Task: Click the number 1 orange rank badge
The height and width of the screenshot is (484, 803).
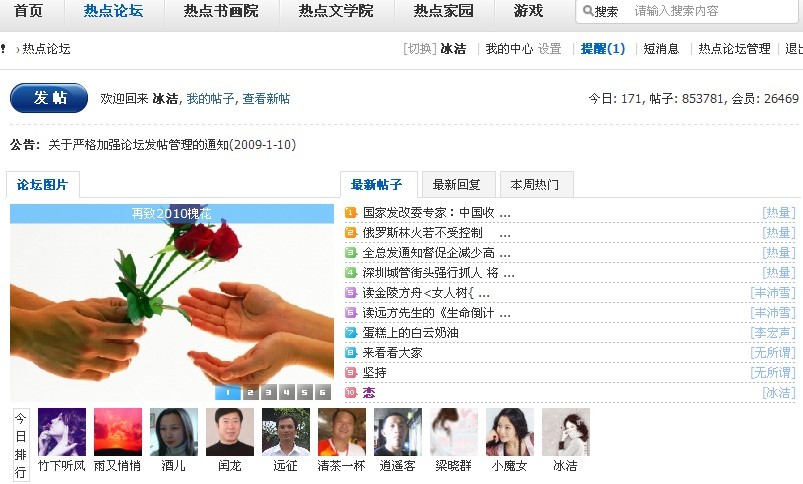Action: [350, 213]
